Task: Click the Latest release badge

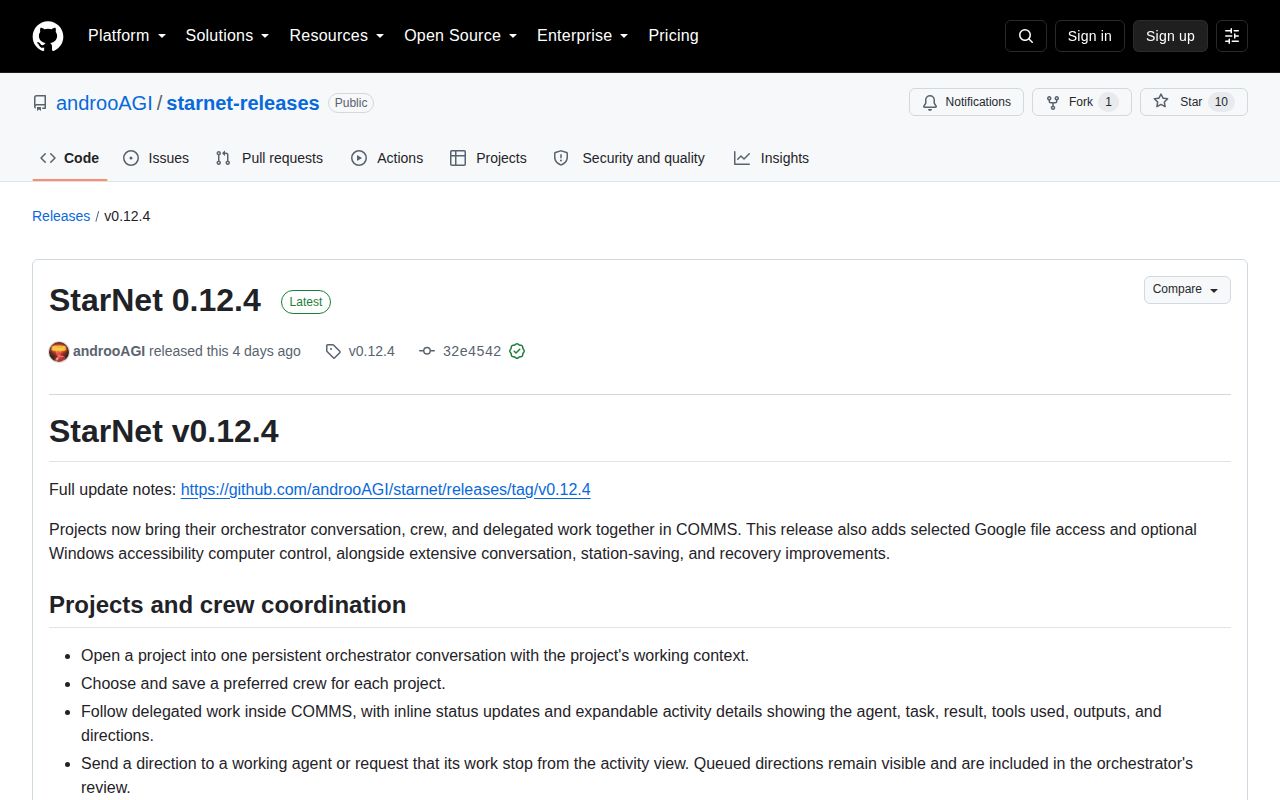Action: click(306, 302)
